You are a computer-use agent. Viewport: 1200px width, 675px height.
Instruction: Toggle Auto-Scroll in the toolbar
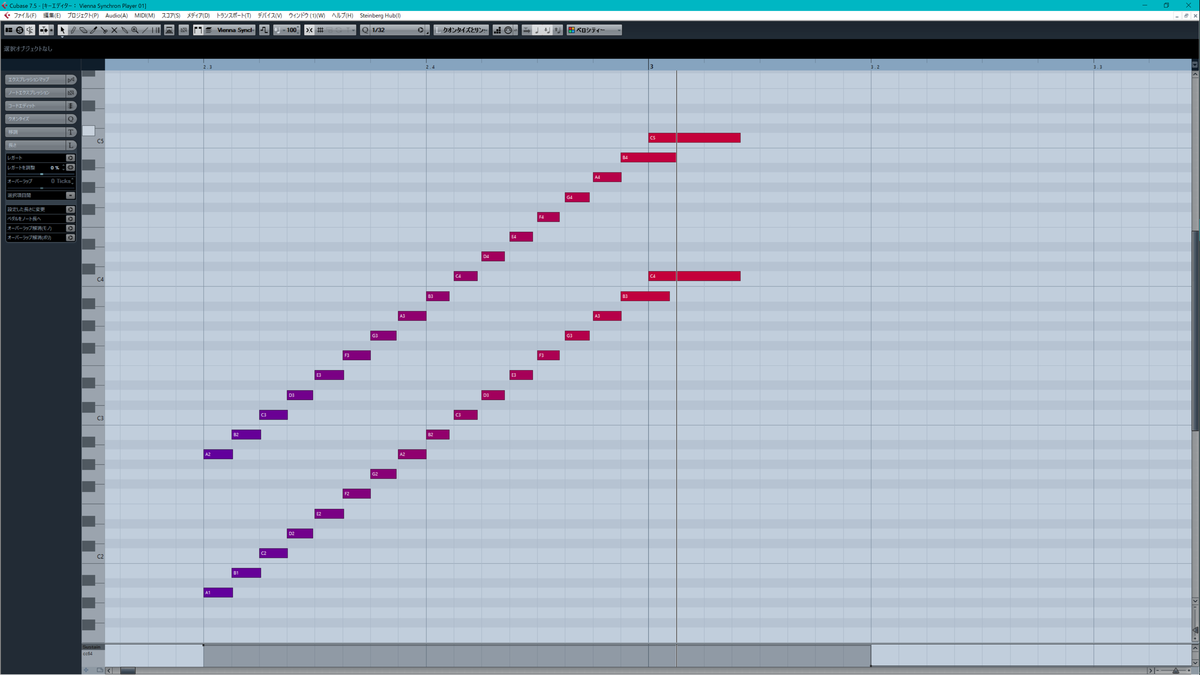[x=46, y=30]
